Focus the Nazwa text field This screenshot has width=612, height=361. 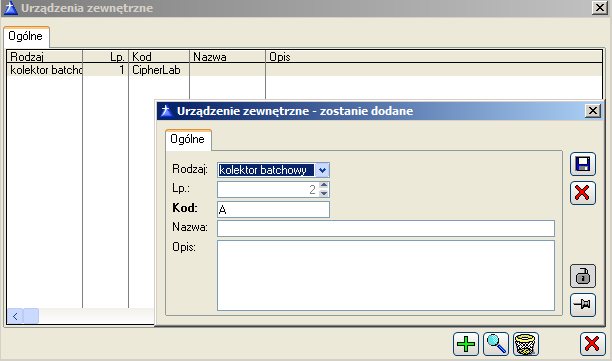point(386,228)
